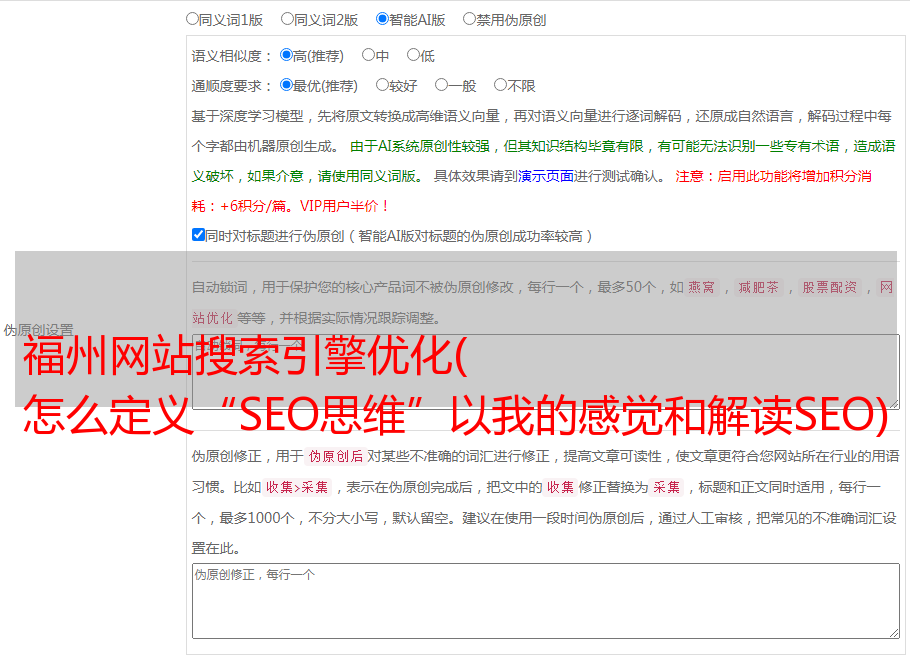The height and width of the screenshot is (658, 911).
Task: Toggle 同时对标题进行伪原创 checkbox
Action: click(198, 235)
